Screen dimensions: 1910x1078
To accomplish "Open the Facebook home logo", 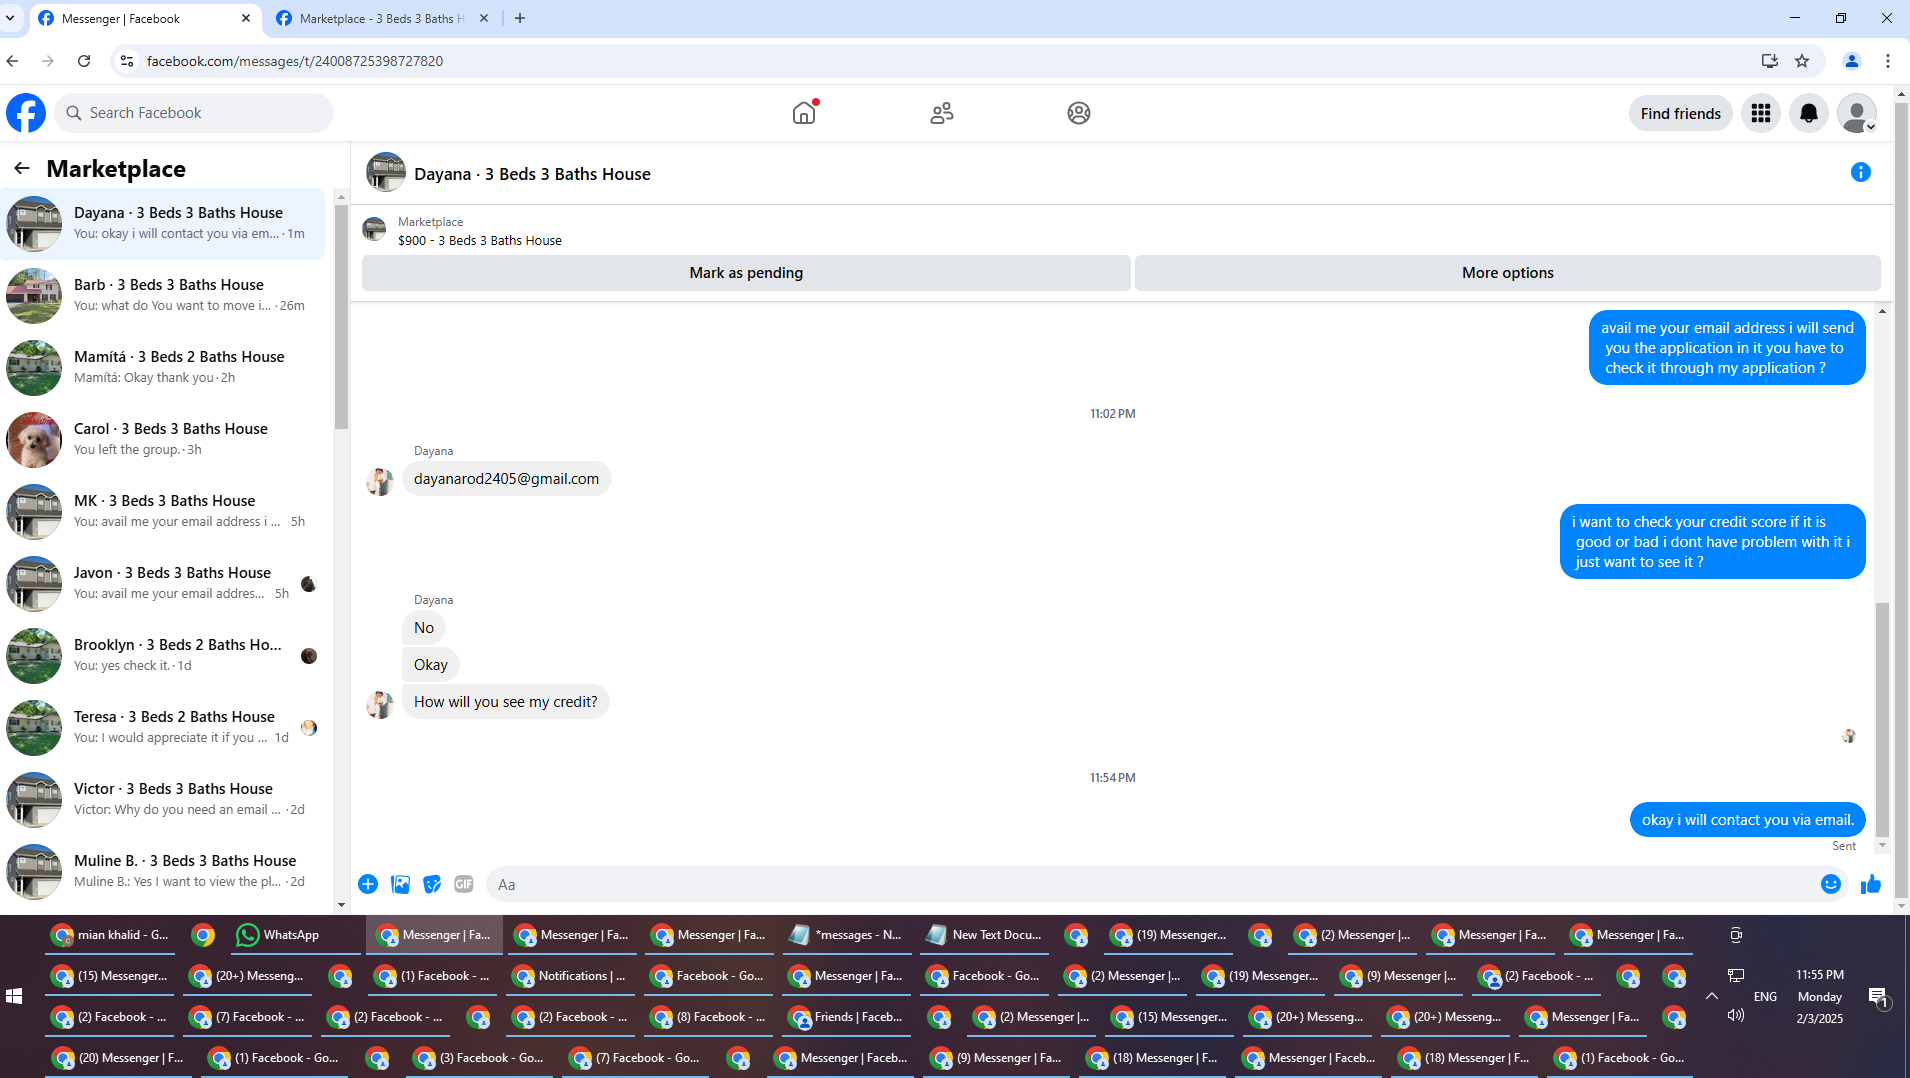I will [x=26, y=113].
